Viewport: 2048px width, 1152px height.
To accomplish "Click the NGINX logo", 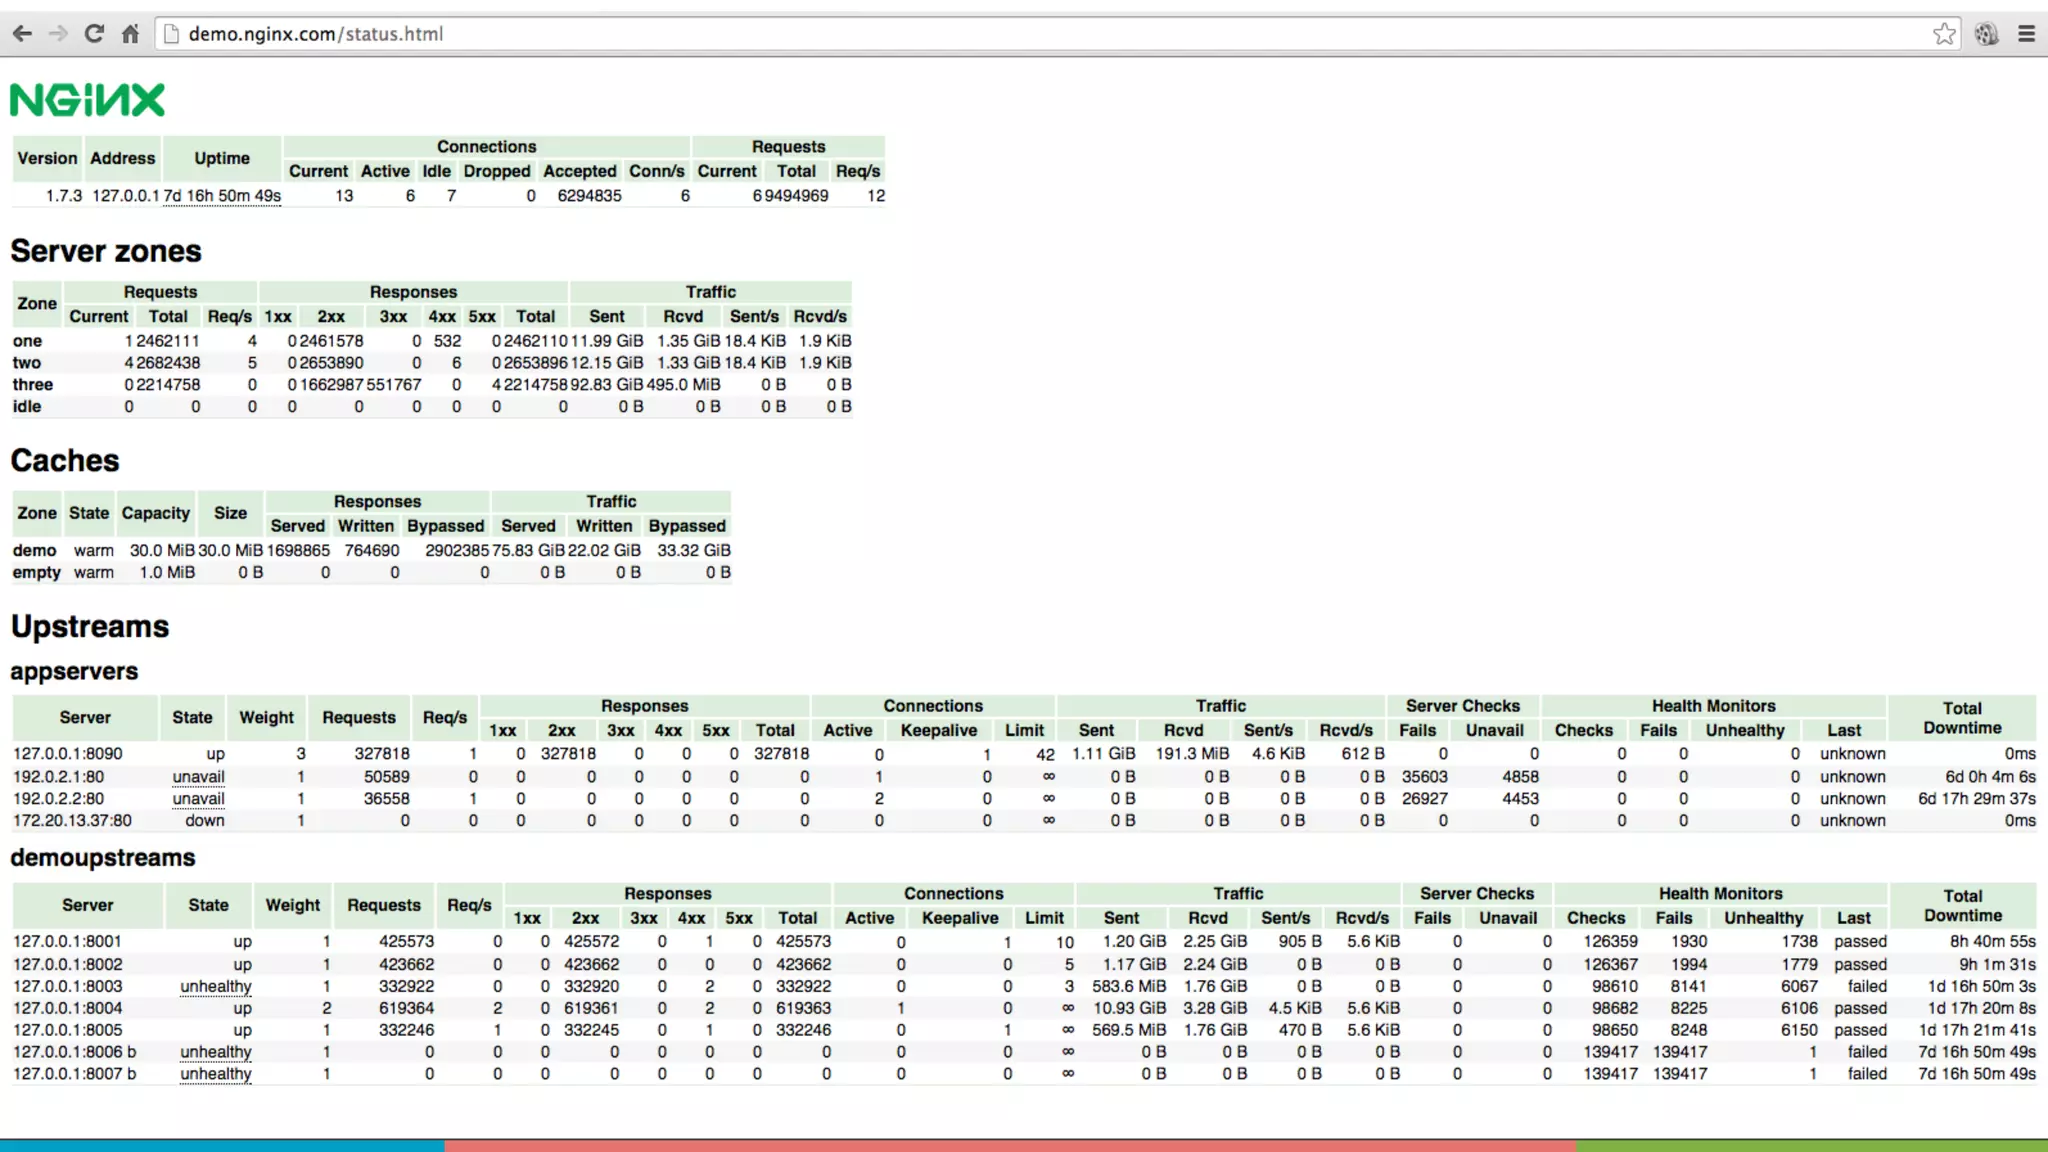I will [88, 100].
